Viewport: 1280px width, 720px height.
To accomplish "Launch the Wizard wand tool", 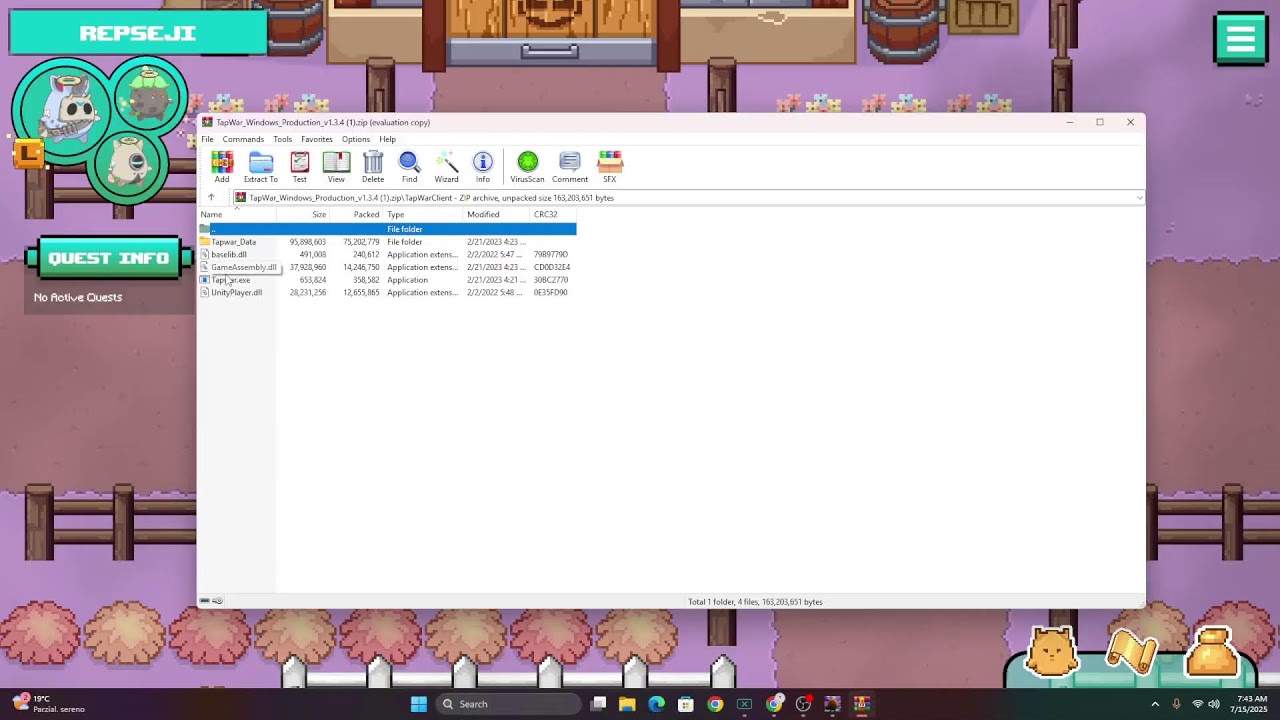I will coord(446,167).
